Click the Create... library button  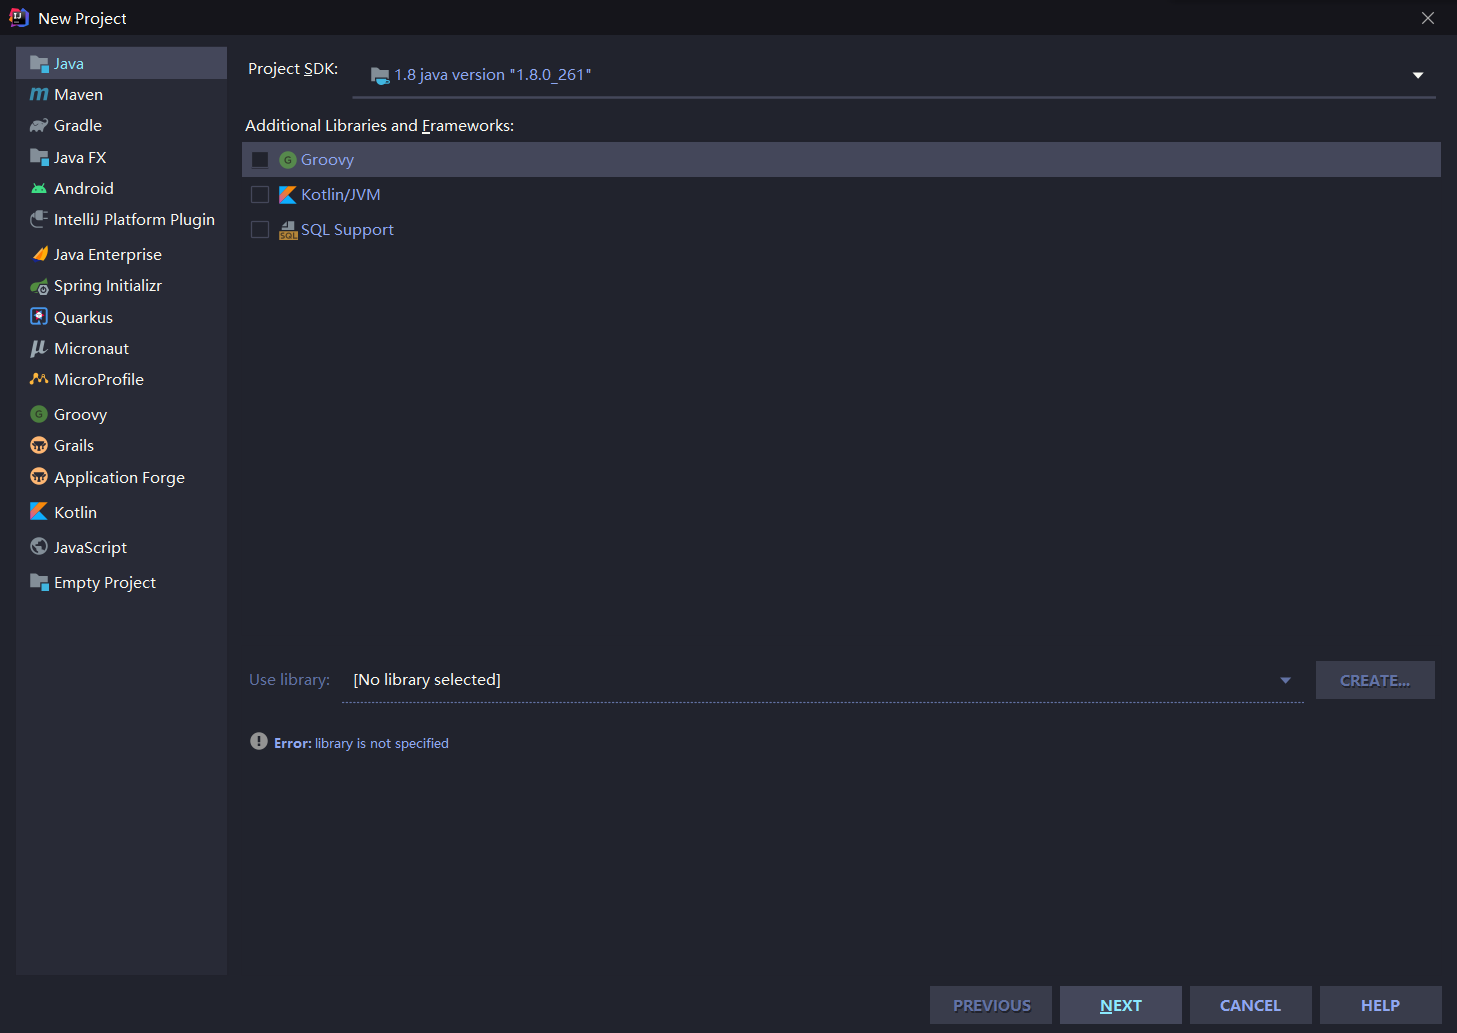point(1375,680)
